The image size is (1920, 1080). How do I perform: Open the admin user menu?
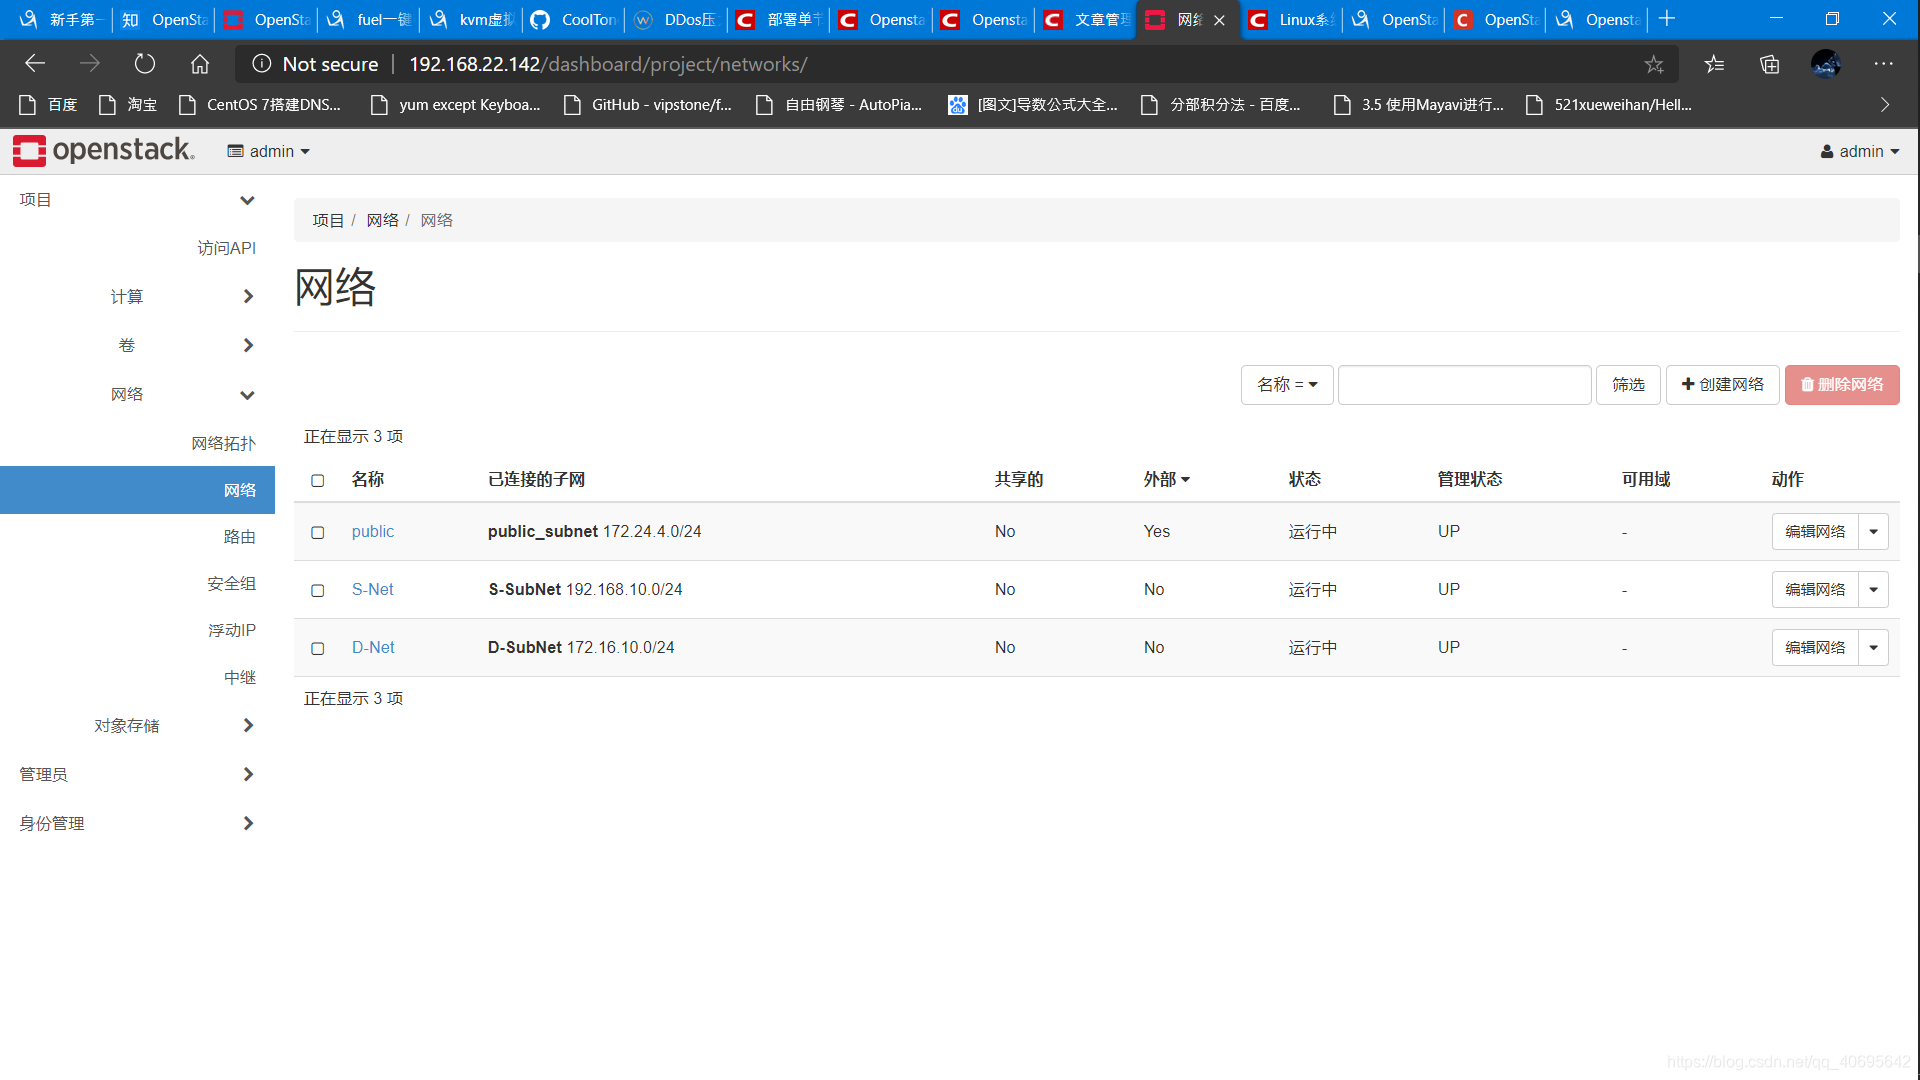(x=1859, y=151)
